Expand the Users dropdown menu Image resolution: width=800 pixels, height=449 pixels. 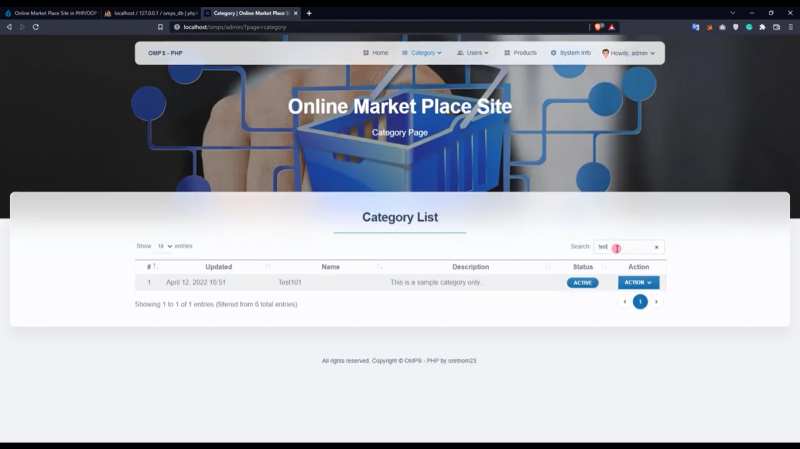[473, 53]
